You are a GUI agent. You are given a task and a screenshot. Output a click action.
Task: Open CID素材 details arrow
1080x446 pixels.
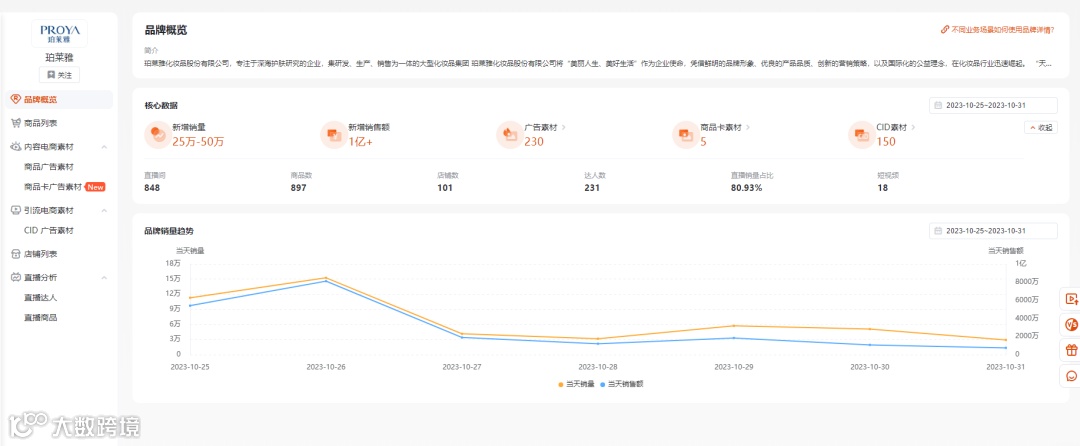coord(913,127)
